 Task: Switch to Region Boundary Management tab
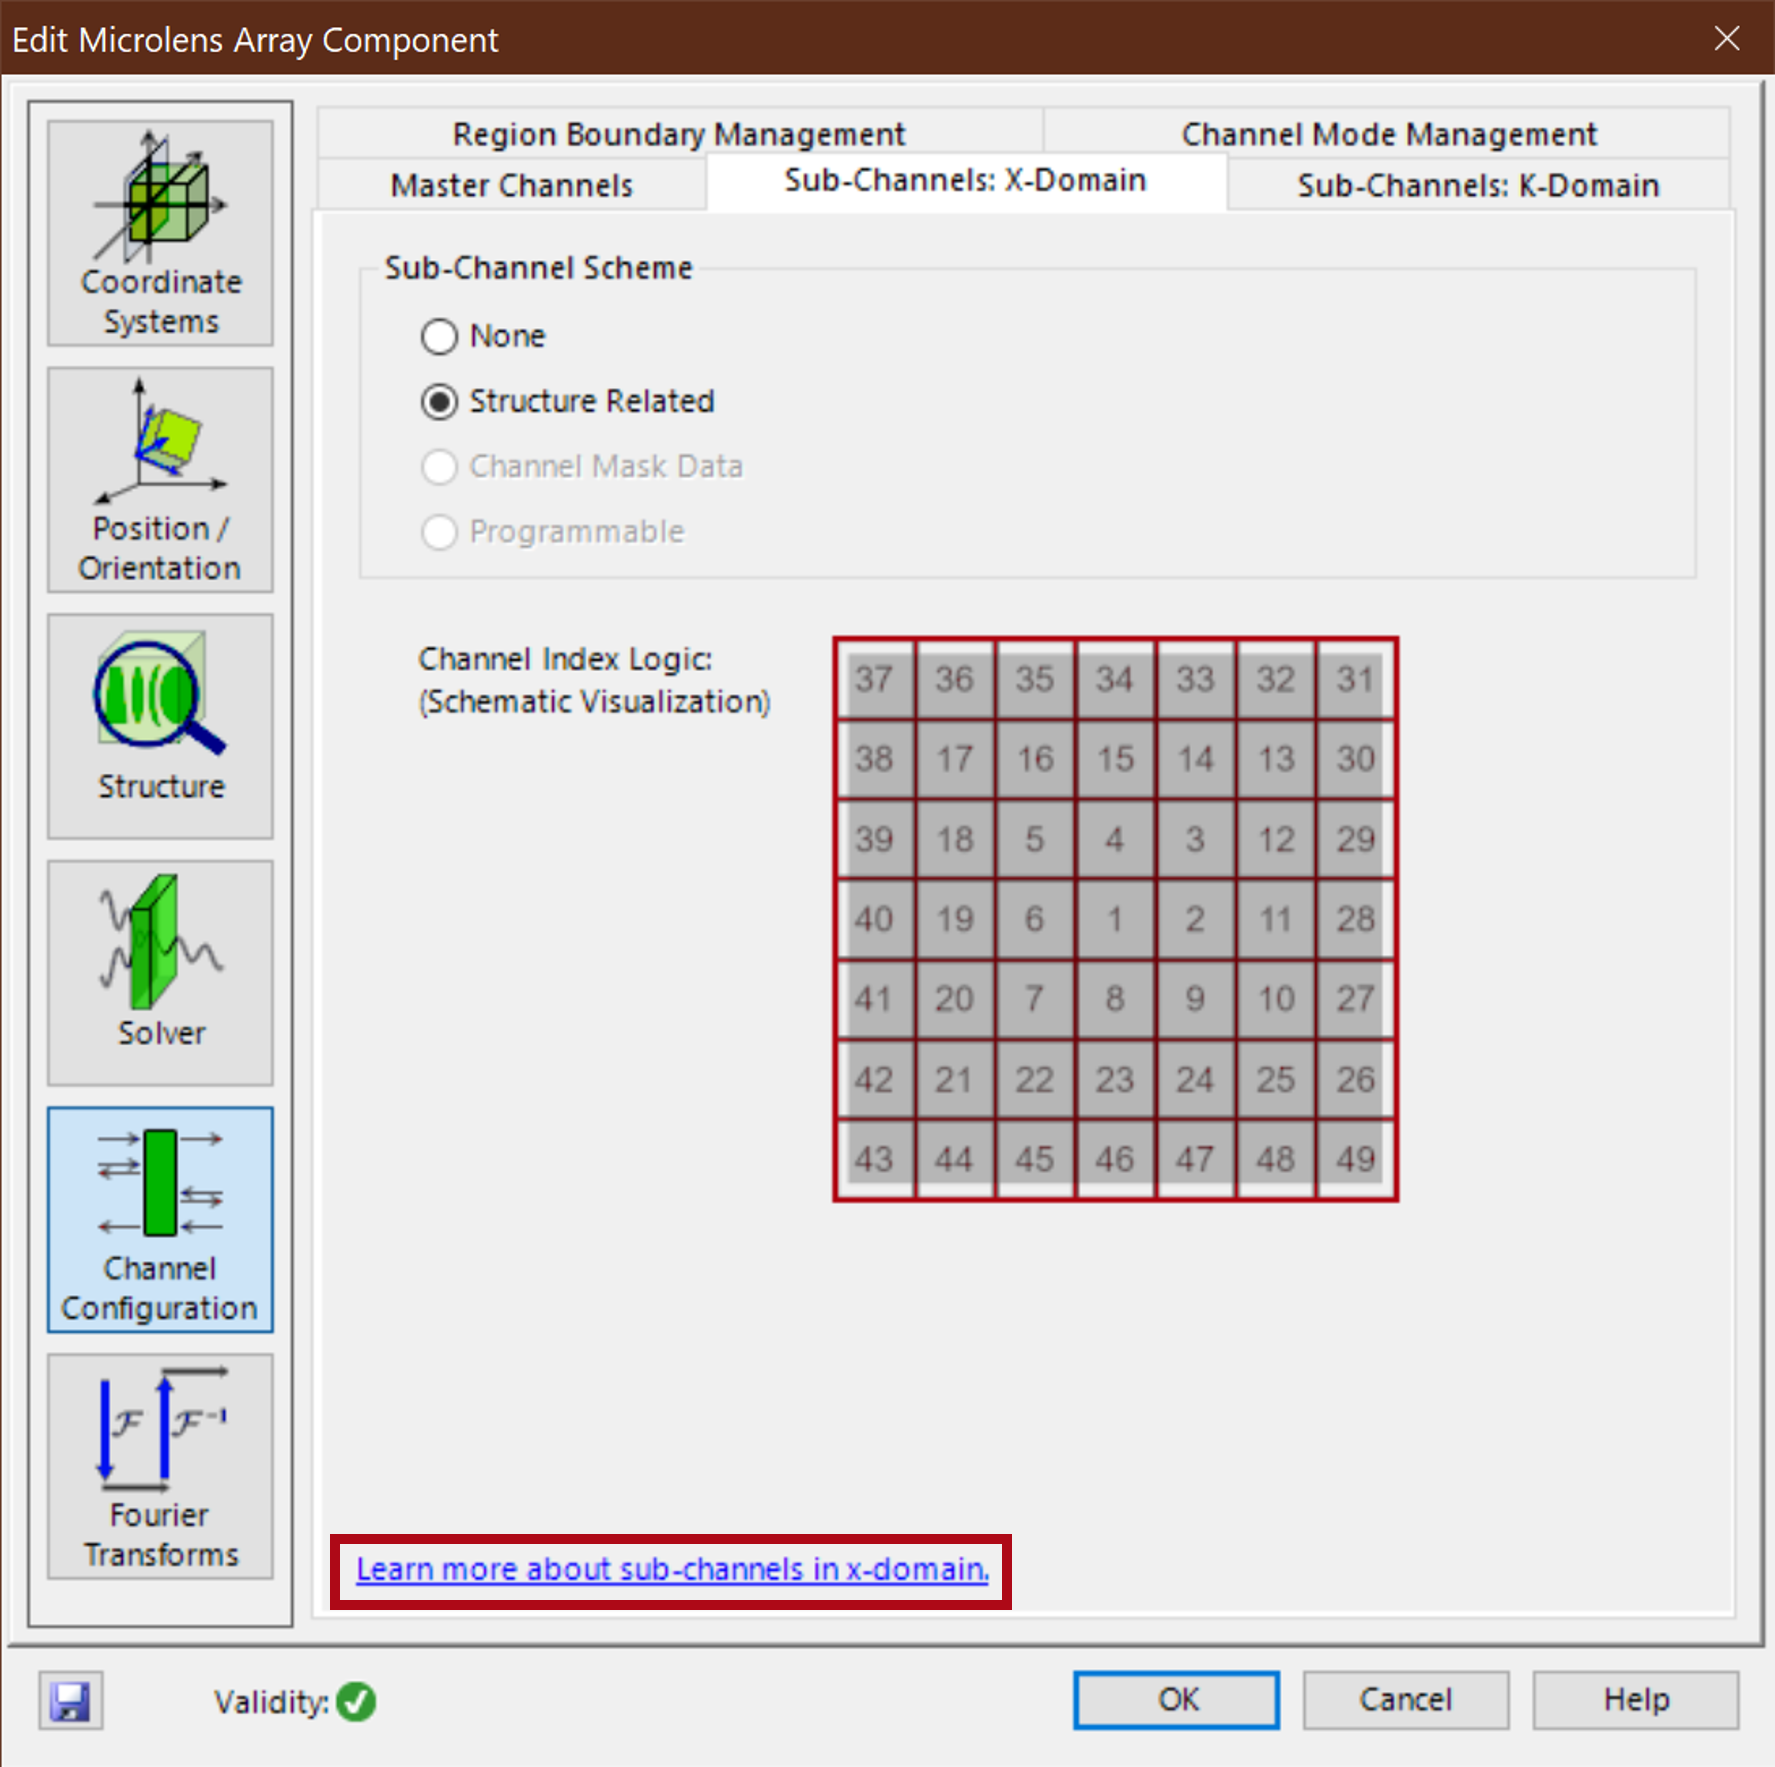(x=679, y=133)
